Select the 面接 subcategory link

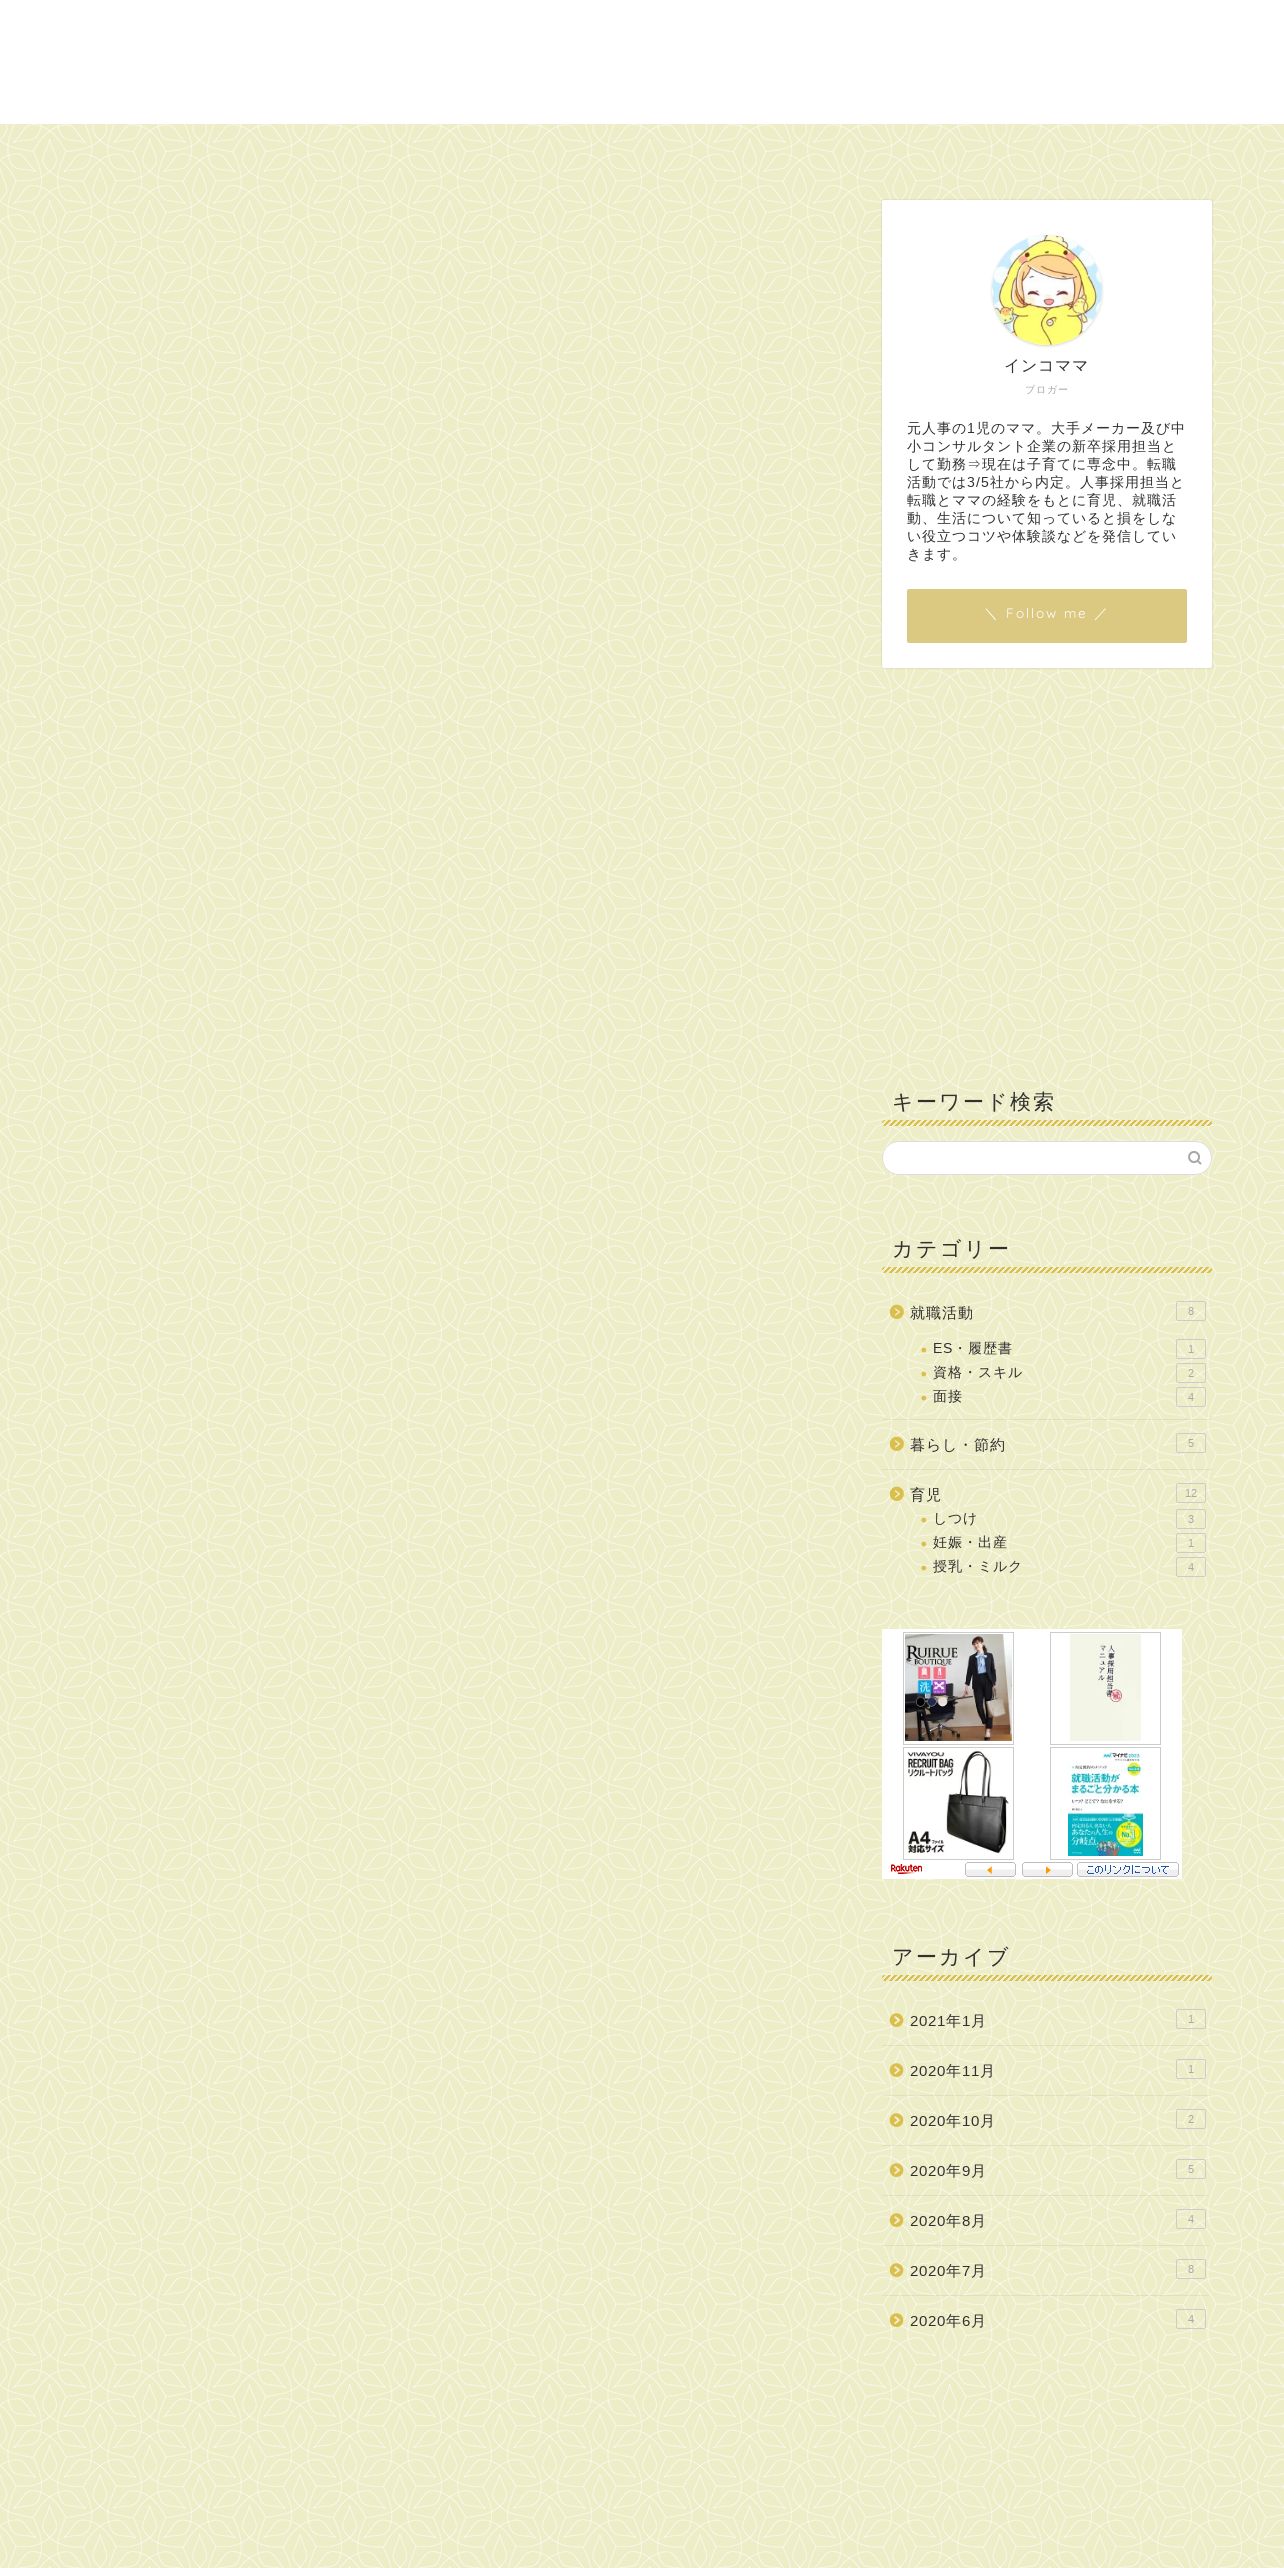tap(947, 1396)
